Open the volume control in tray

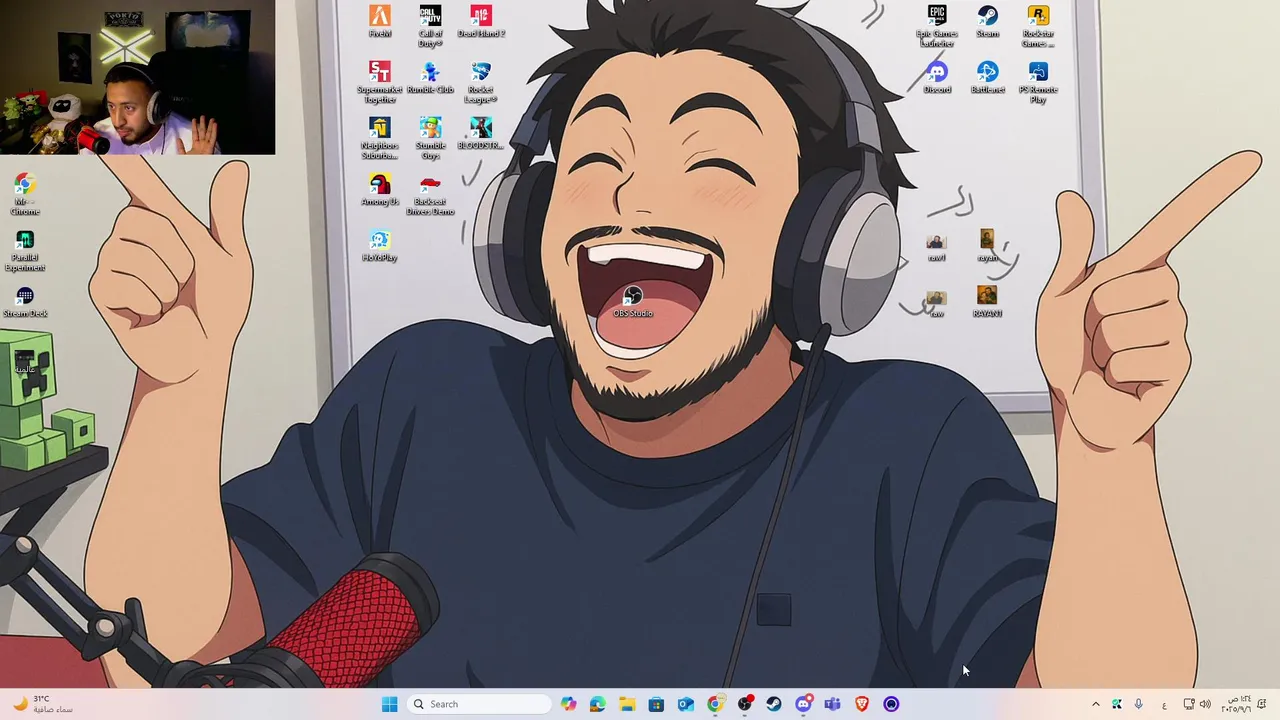click(1205, 704)
